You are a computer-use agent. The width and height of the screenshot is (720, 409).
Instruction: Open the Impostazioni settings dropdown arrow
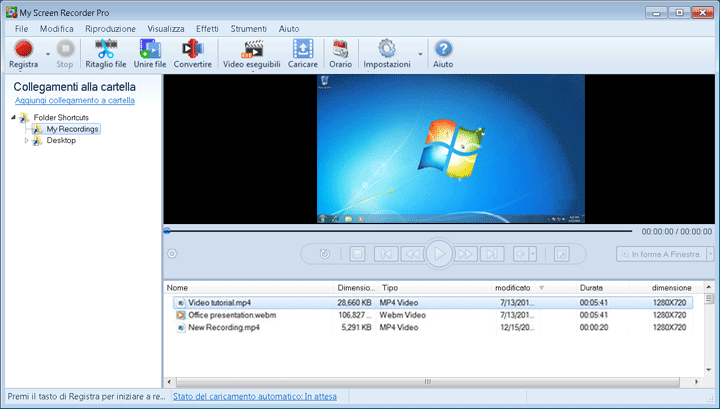420,52
